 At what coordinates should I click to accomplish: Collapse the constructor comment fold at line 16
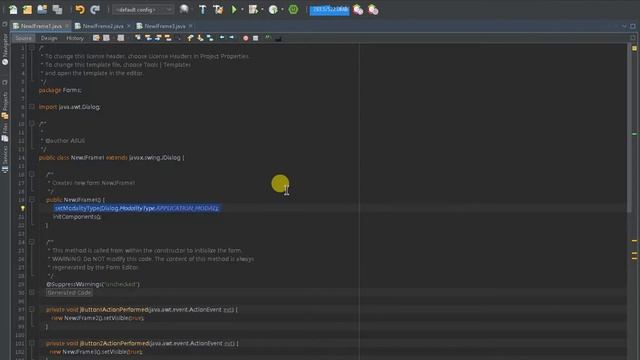31,174
